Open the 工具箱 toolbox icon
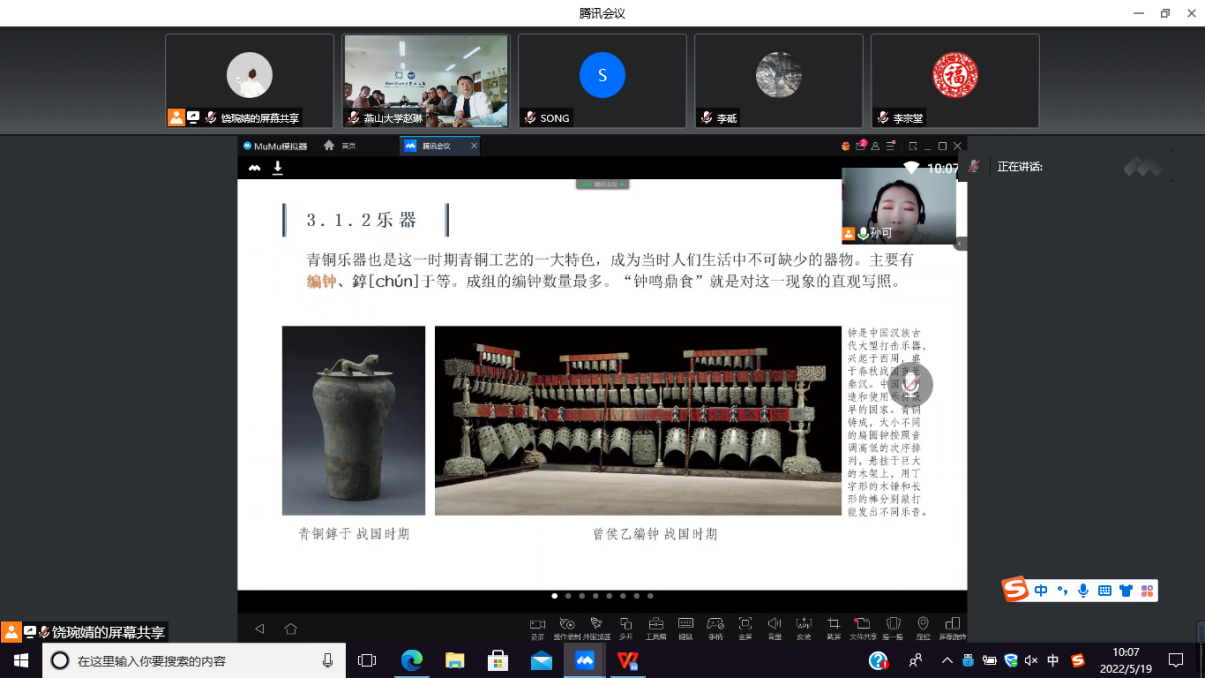 tap(655, 627)
